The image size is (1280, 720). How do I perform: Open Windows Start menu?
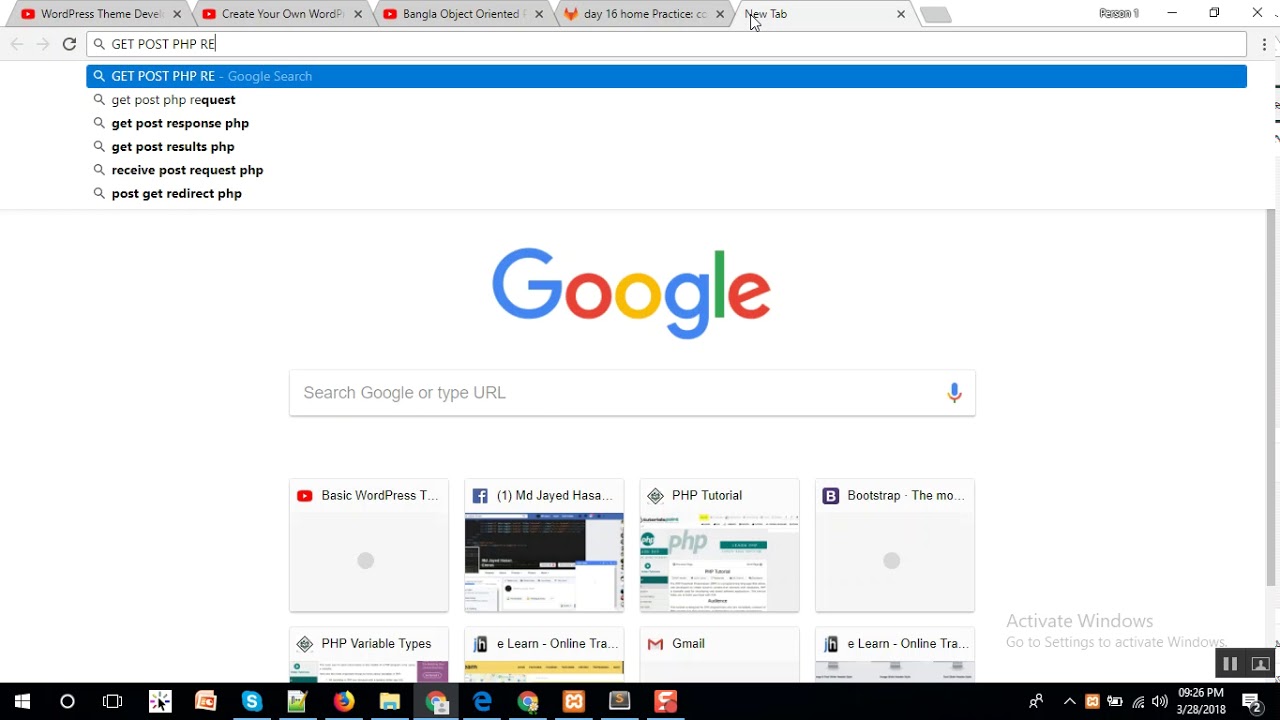tap(22, 702)
